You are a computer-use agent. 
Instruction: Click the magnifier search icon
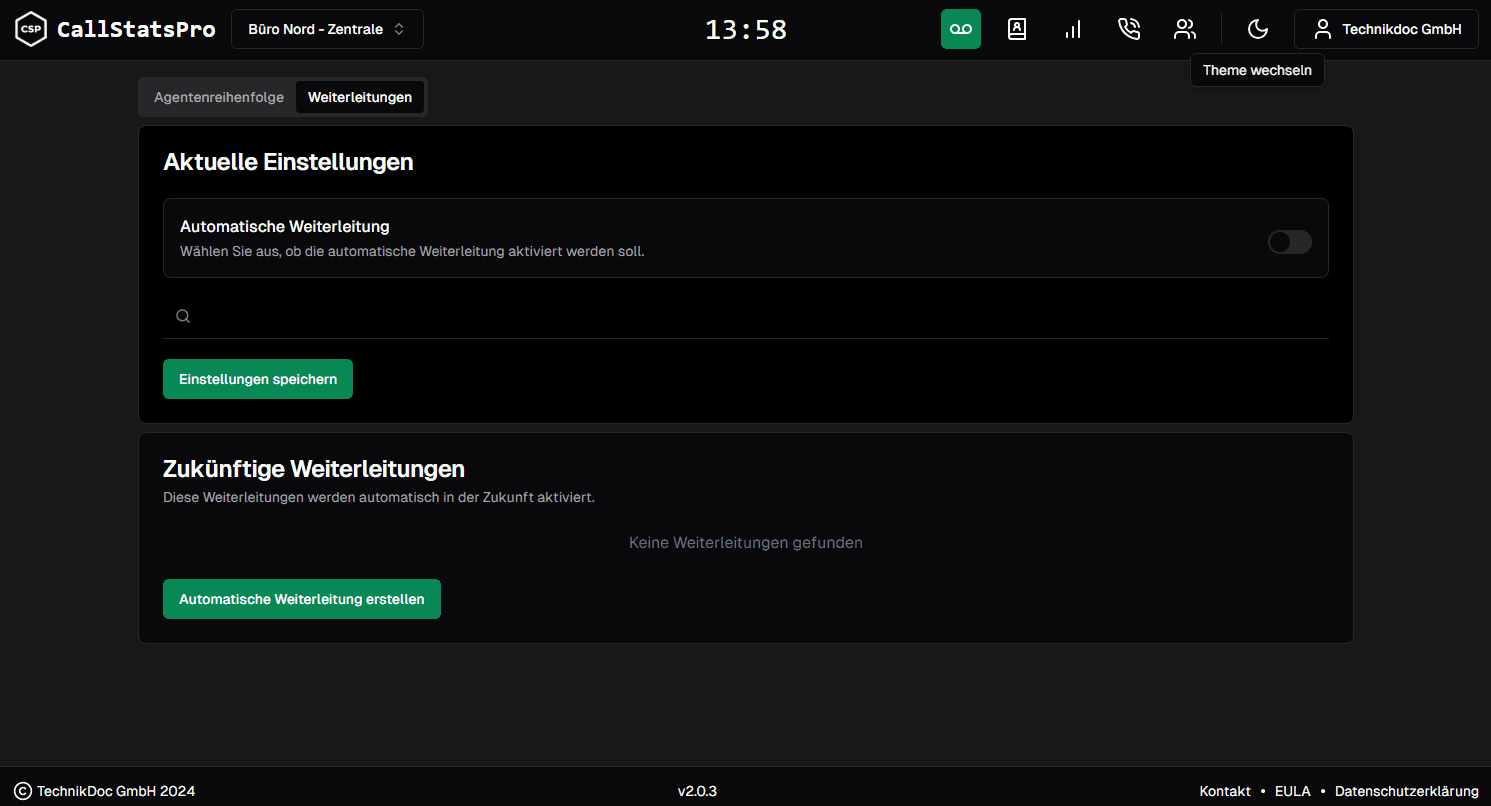click(x=183, y=316)
